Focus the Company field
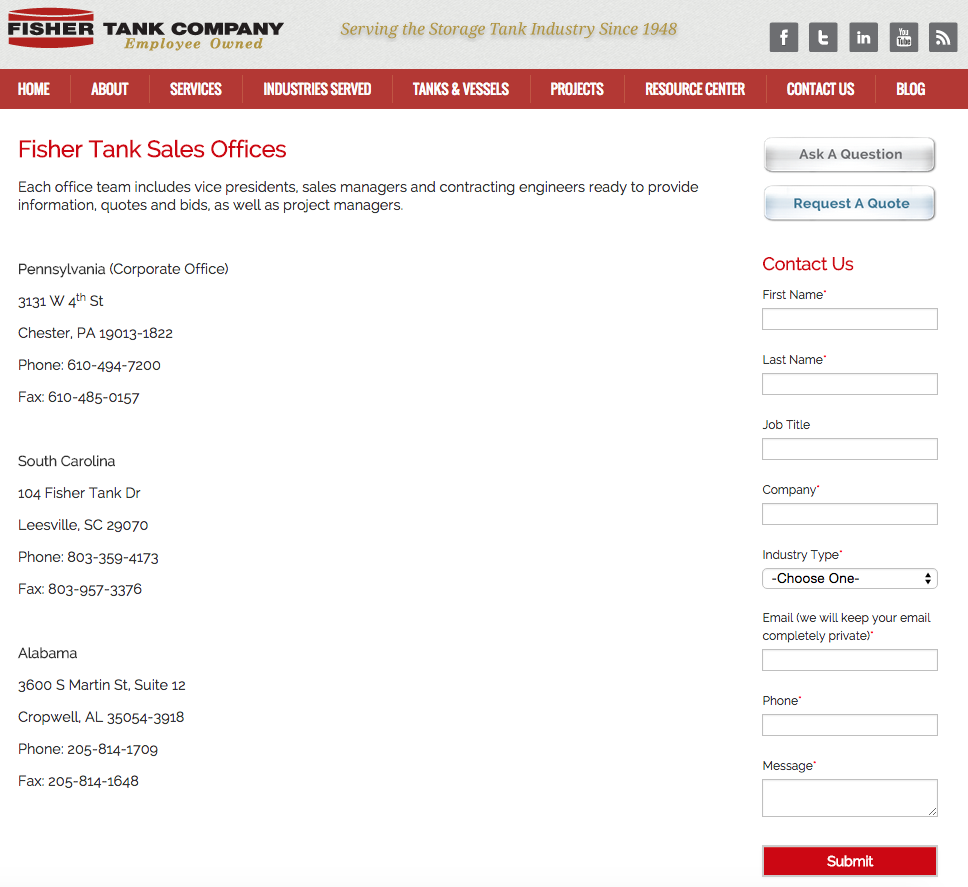968x887 pixels. click(849, 514)
